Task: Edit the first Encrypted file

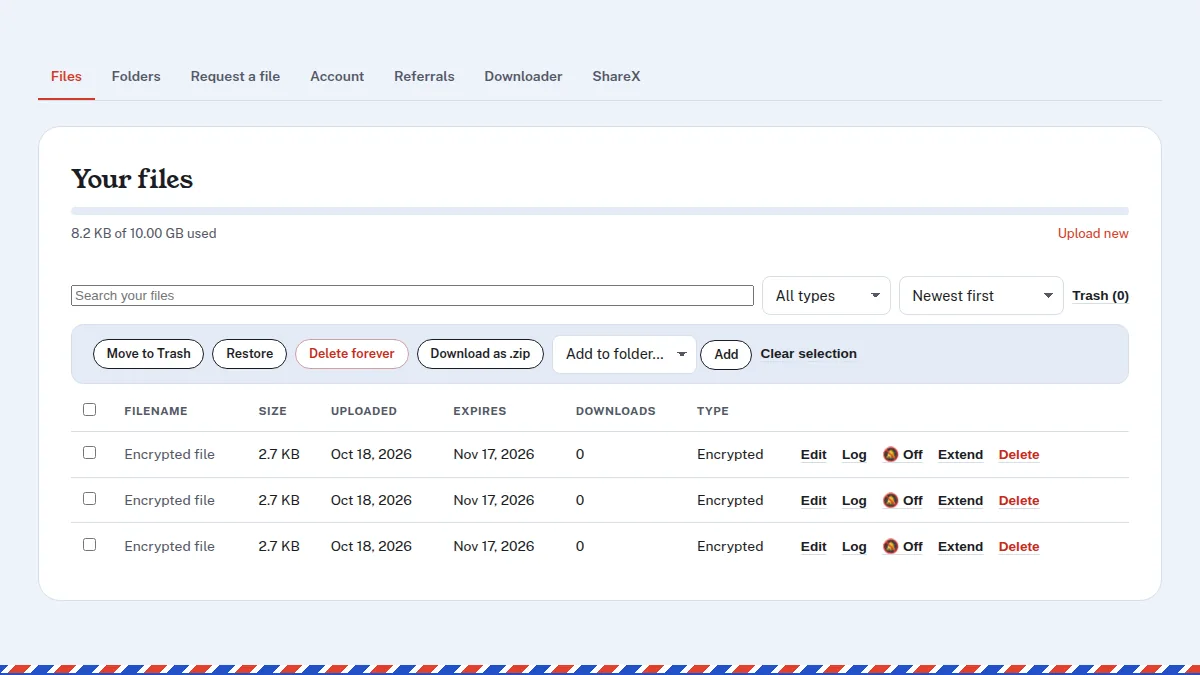Action: click(x=814, y=454)
